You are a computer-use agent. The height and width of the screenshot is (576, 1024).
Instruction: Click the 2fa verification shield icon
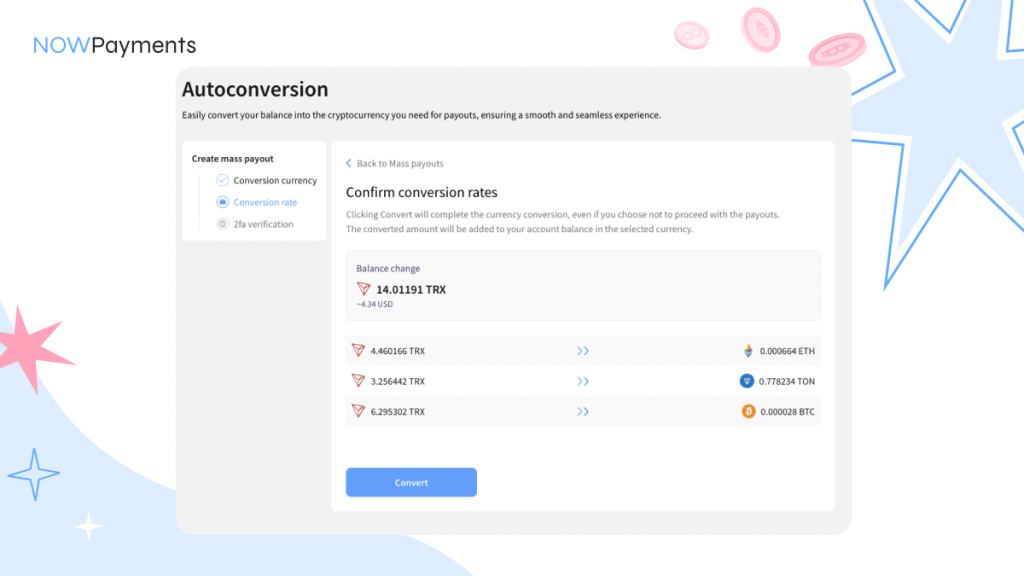pos(222,224)
